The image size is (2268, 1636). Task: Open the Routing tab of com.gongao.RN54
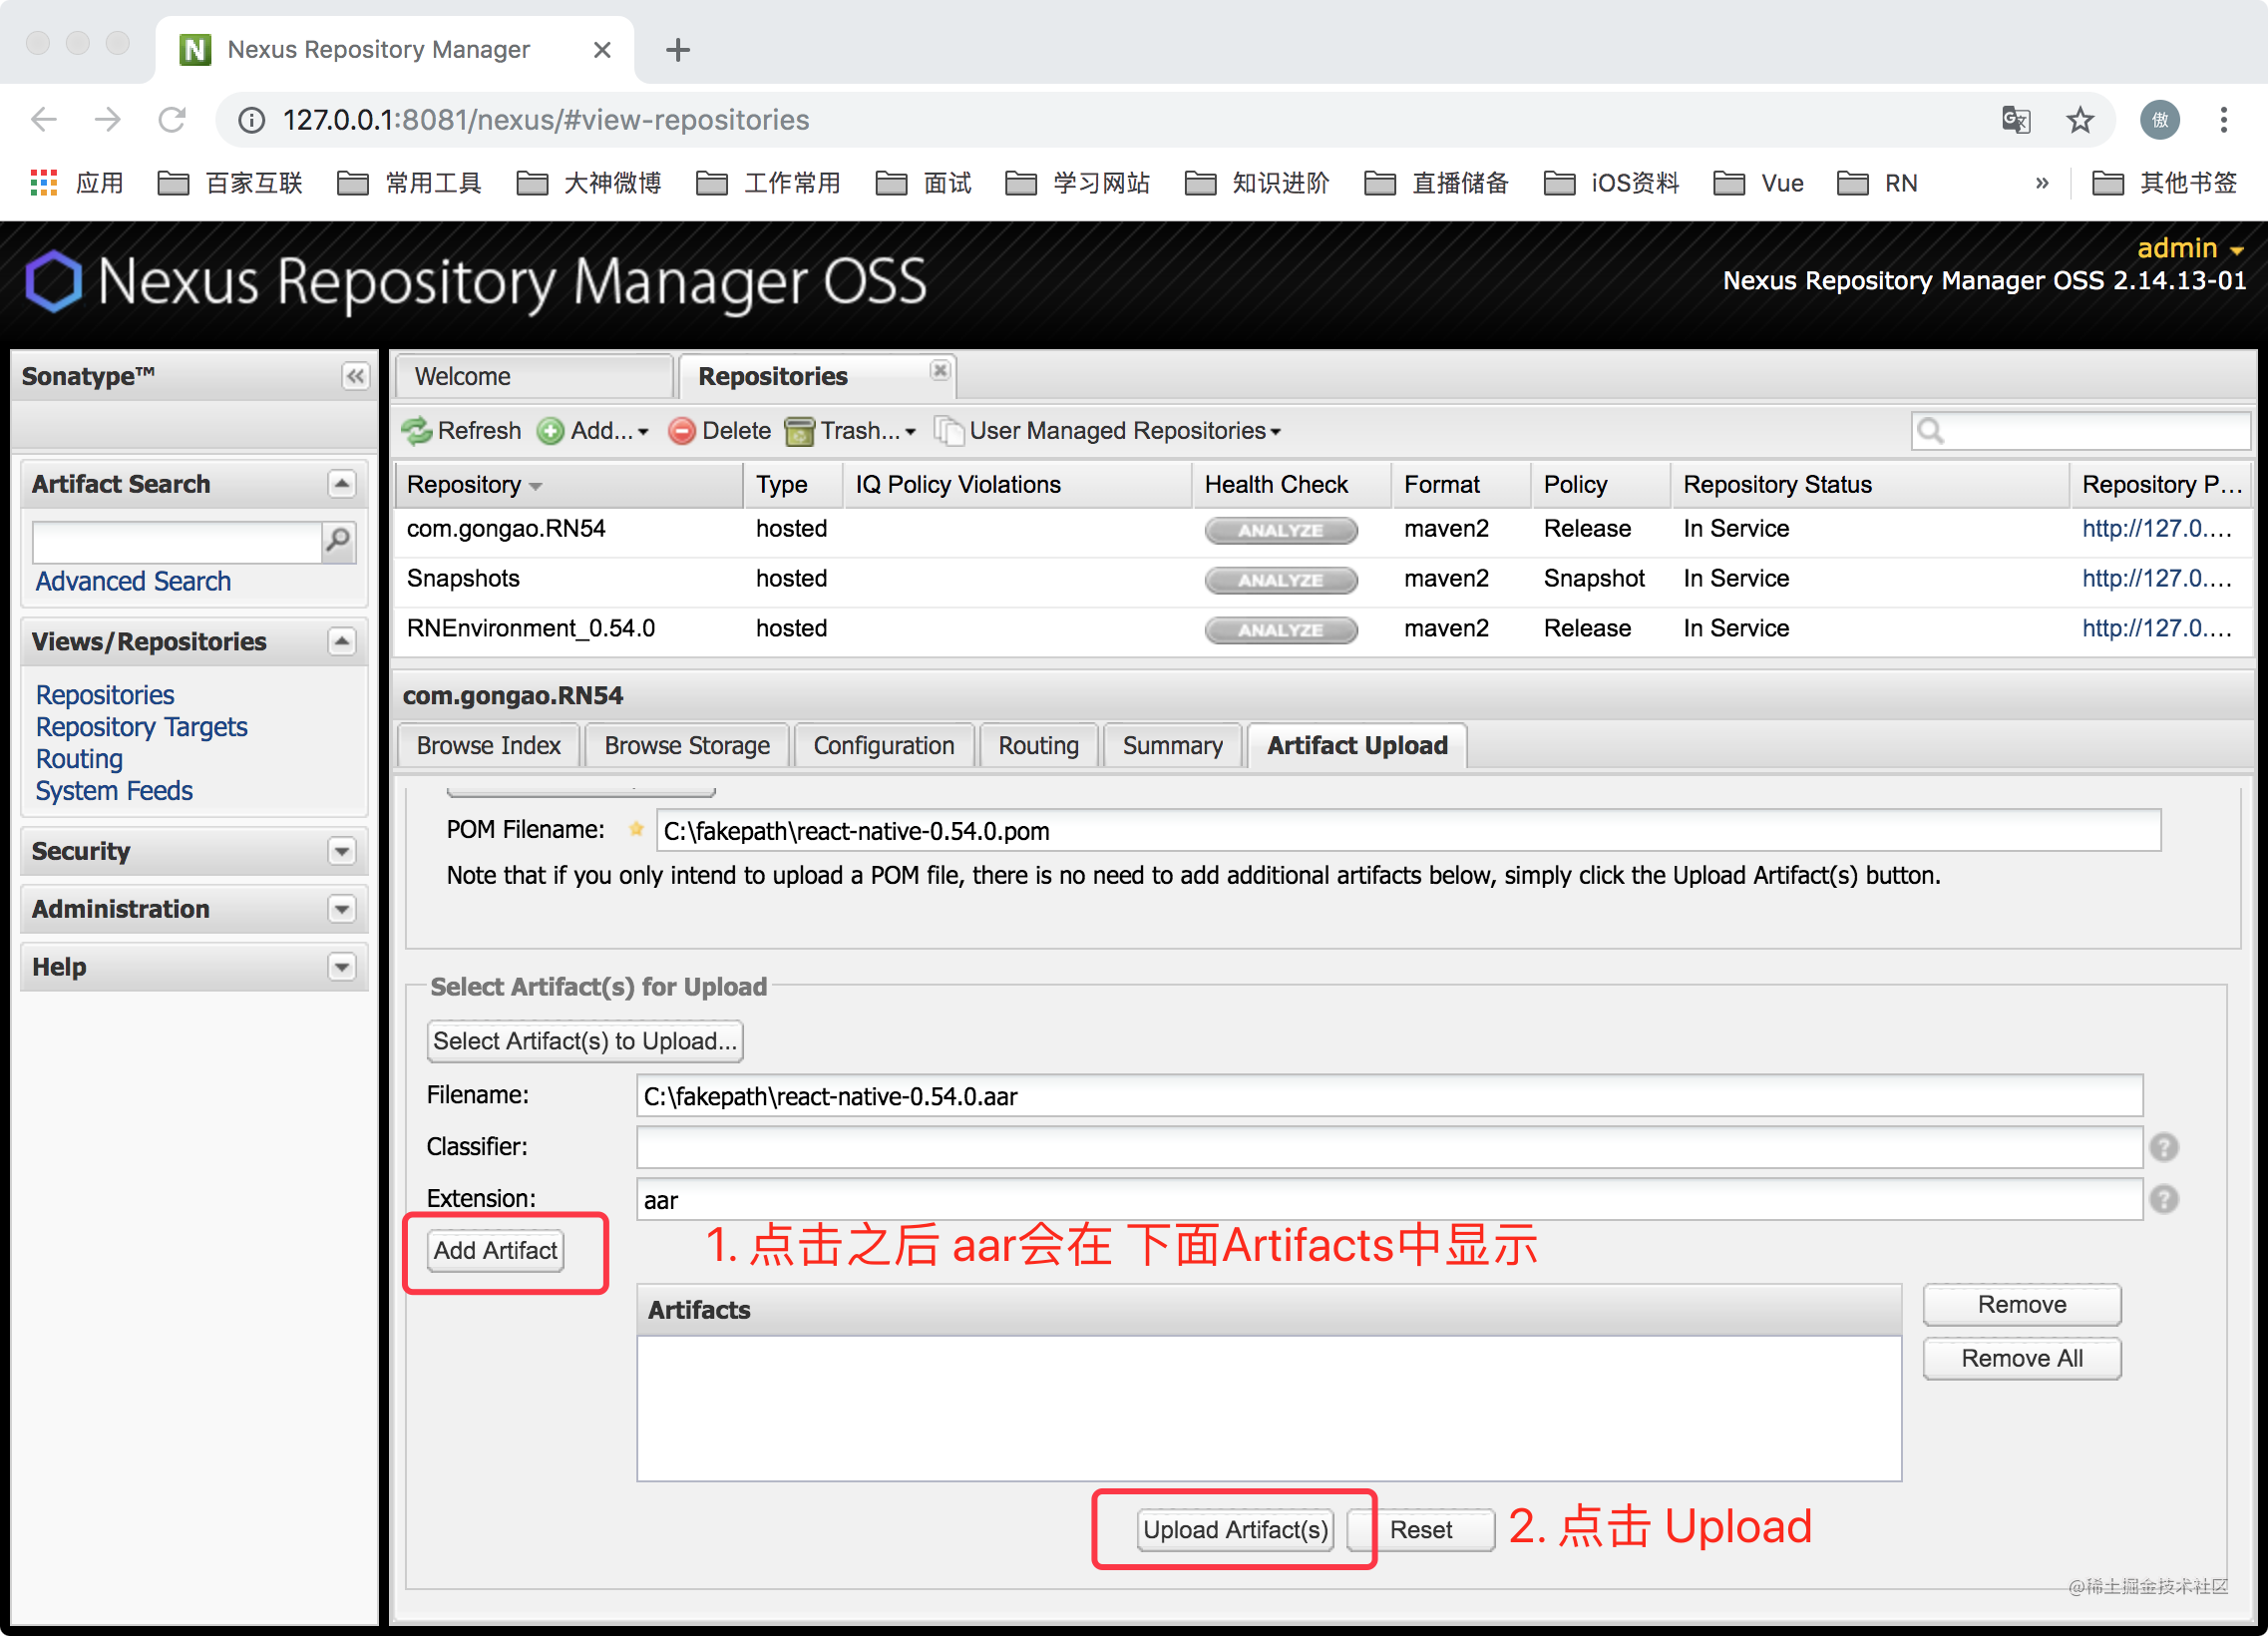(1038, 746)
